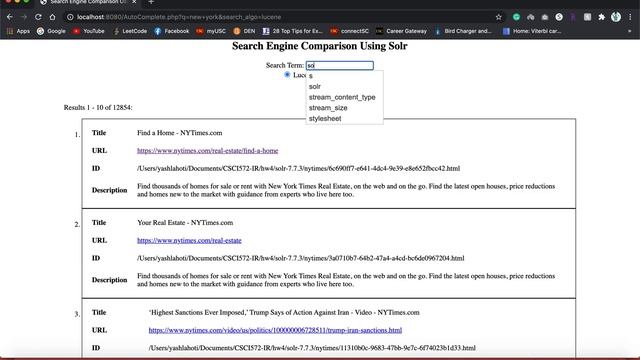
Task: Switch to the Search Engine Comparison tab
Action: (x=88, y=2)
